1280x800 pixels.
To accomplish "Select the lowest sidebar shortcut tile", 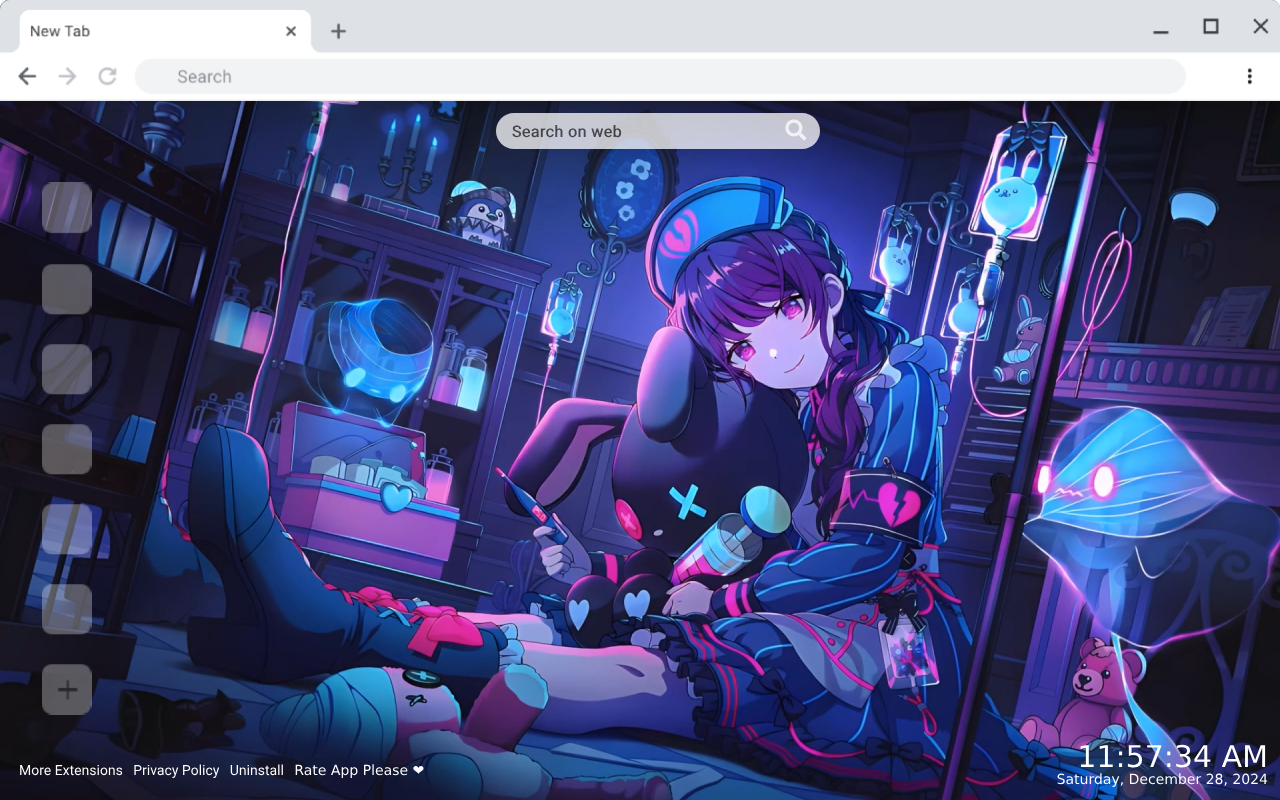I will (x=66, y=606).
